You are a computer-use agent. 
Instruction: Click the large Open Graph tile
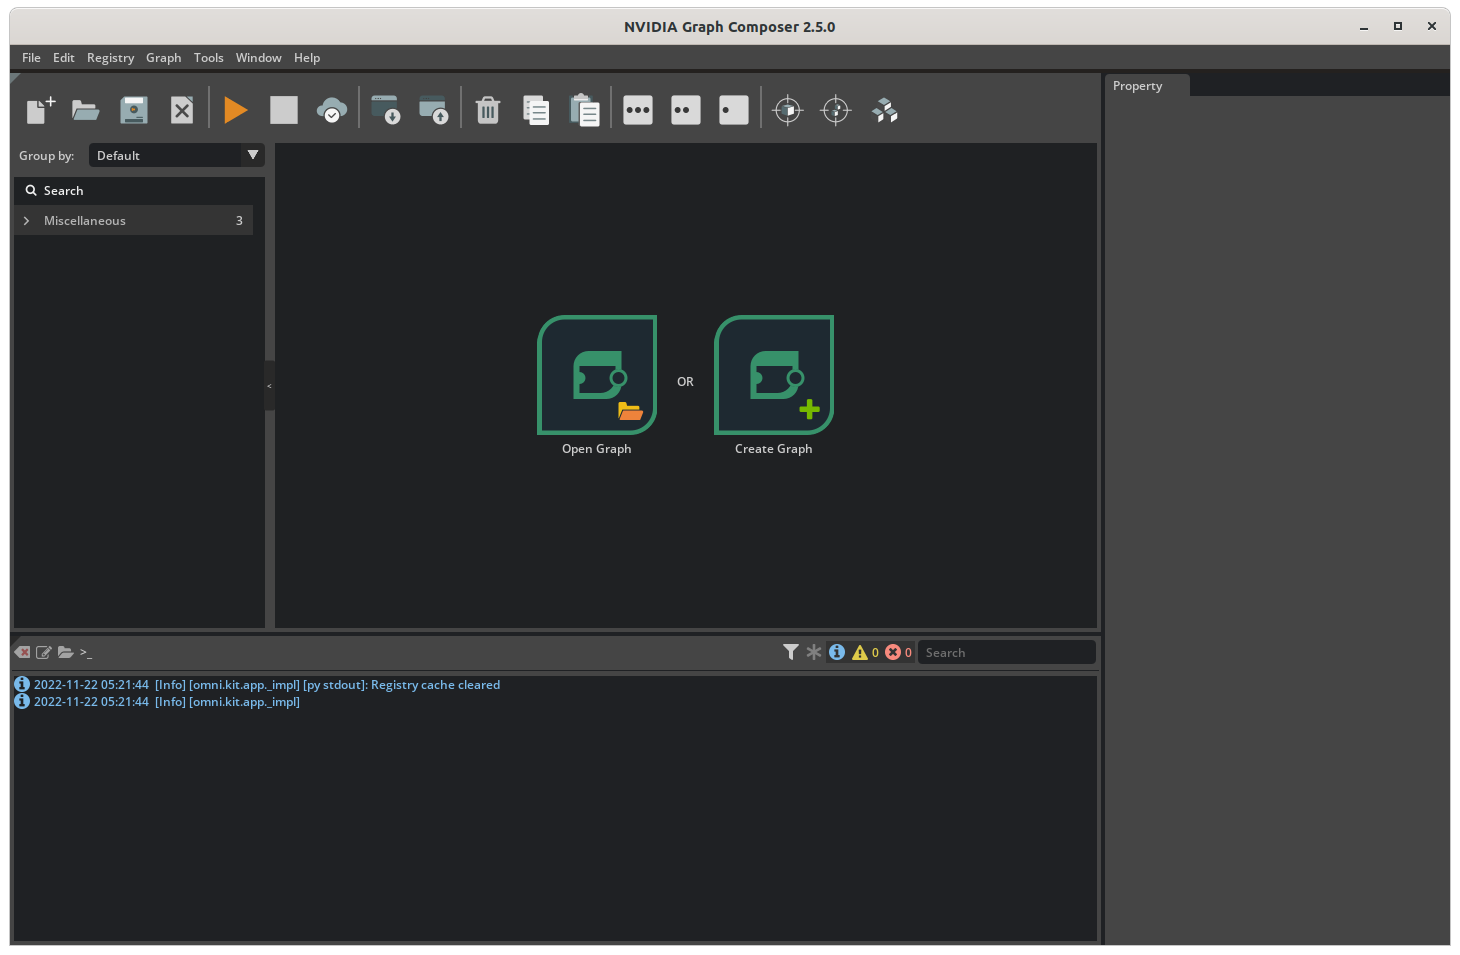click(597, 375)
